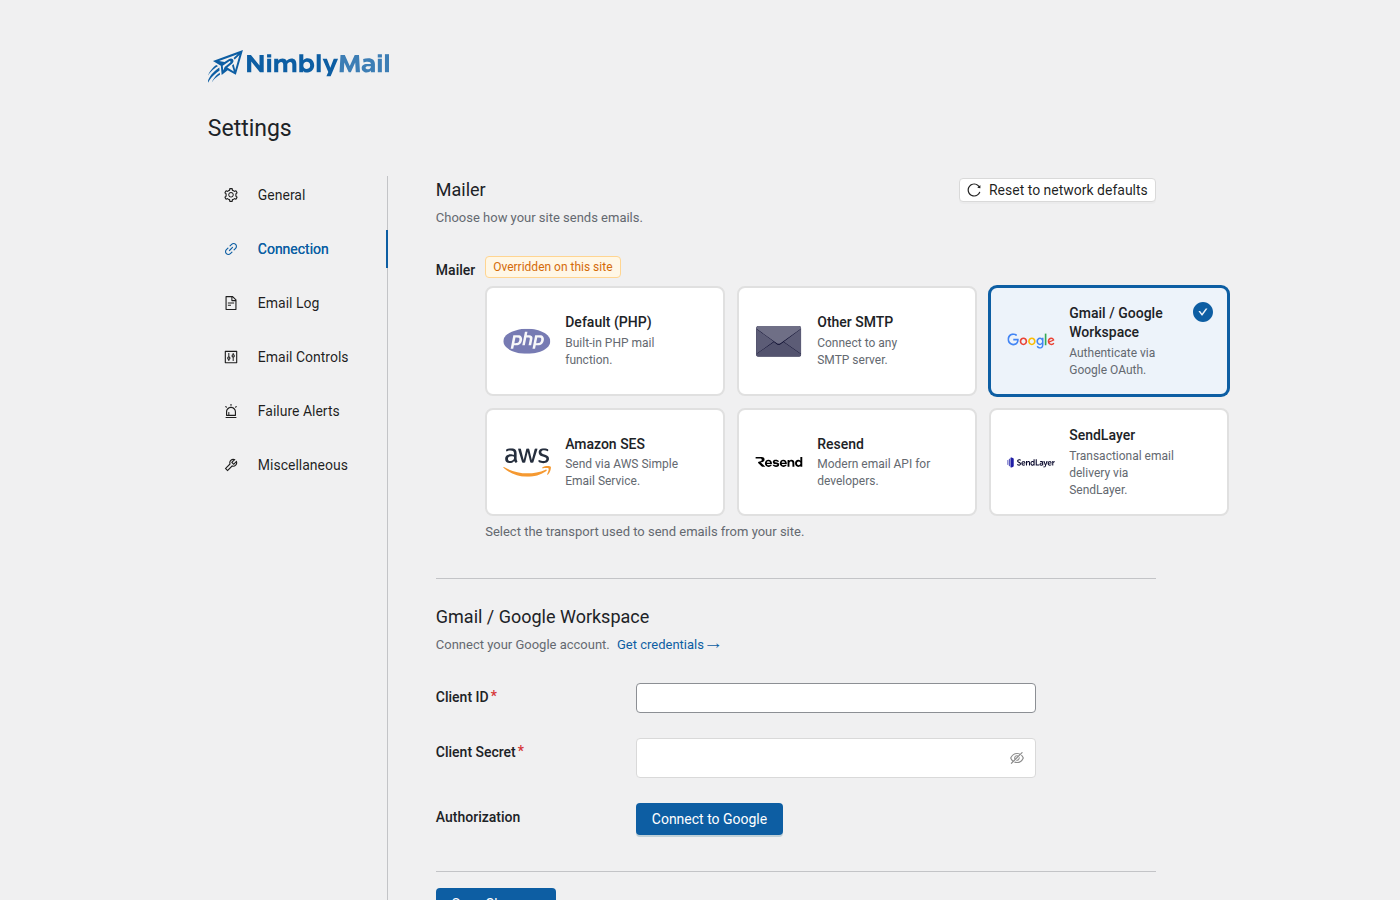Click the PHP logo icon
This screenshot has height=900, width=1400.
click(527, 341)
